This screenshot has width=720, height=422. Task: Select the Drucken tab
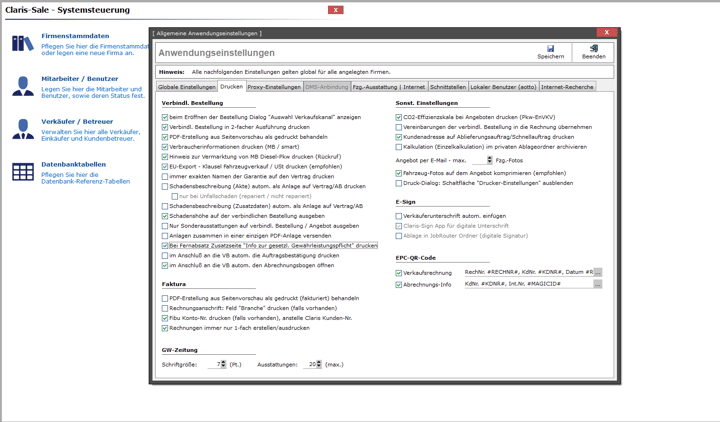231,86
